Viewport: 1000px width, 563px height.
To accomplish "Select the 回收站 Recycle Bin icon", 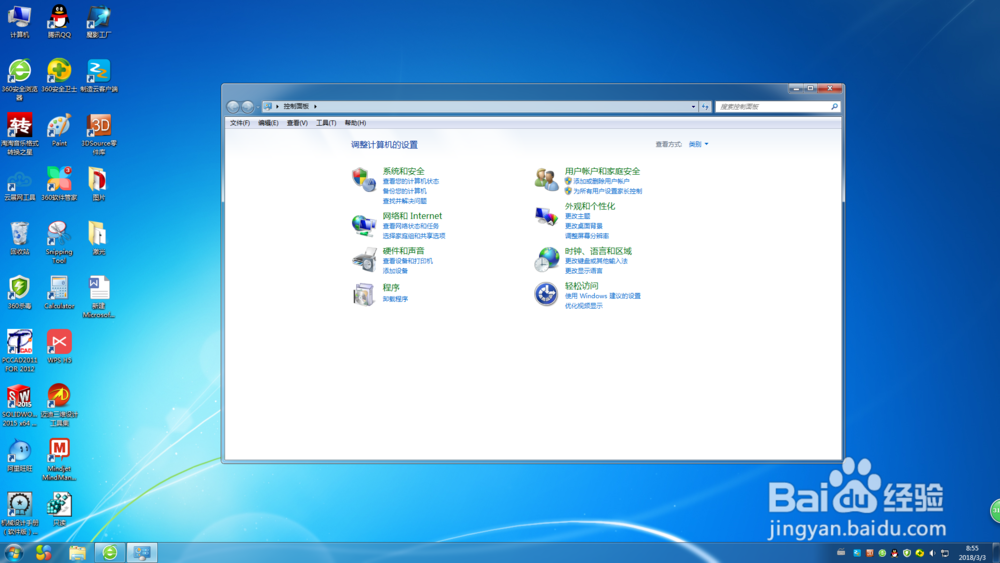I will point(20,238).
